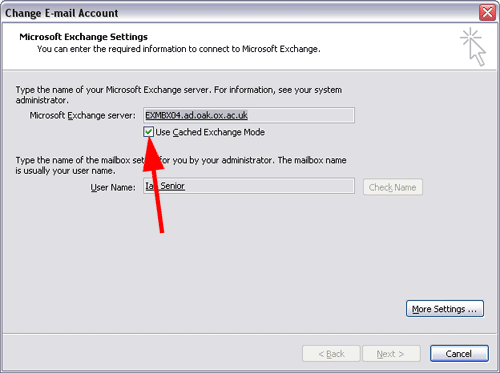Go to the previous step with Back
Screen dimensions: 500x373
click(331, 353)
